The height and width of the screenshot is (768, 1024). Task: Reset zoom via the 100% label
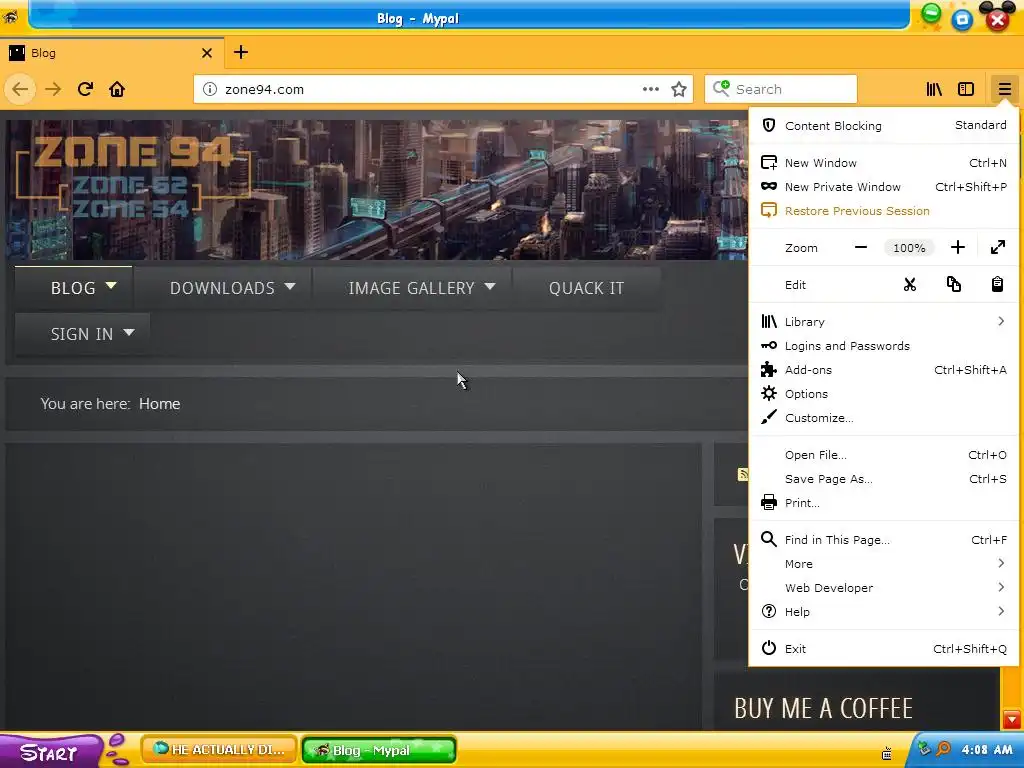click(909, 248)
